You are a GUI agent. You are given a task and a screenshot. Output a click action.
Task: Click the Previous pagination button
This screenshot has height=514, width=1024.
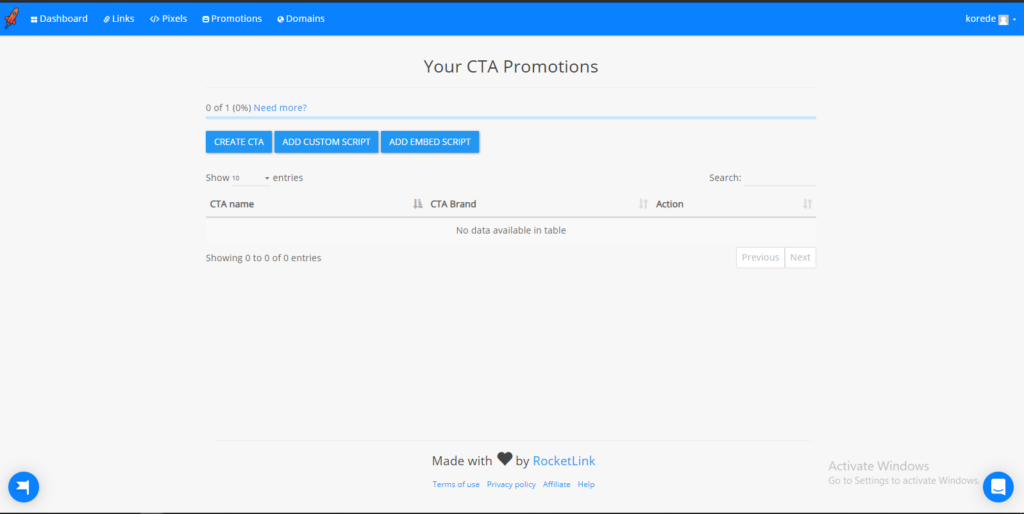click(x=760, y=257)
